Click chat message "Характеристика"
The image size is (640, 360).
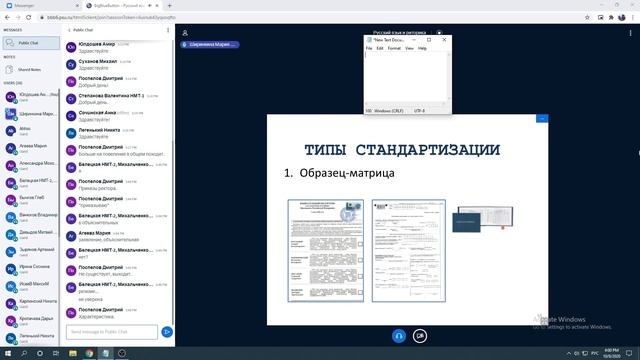click(96, 316)
